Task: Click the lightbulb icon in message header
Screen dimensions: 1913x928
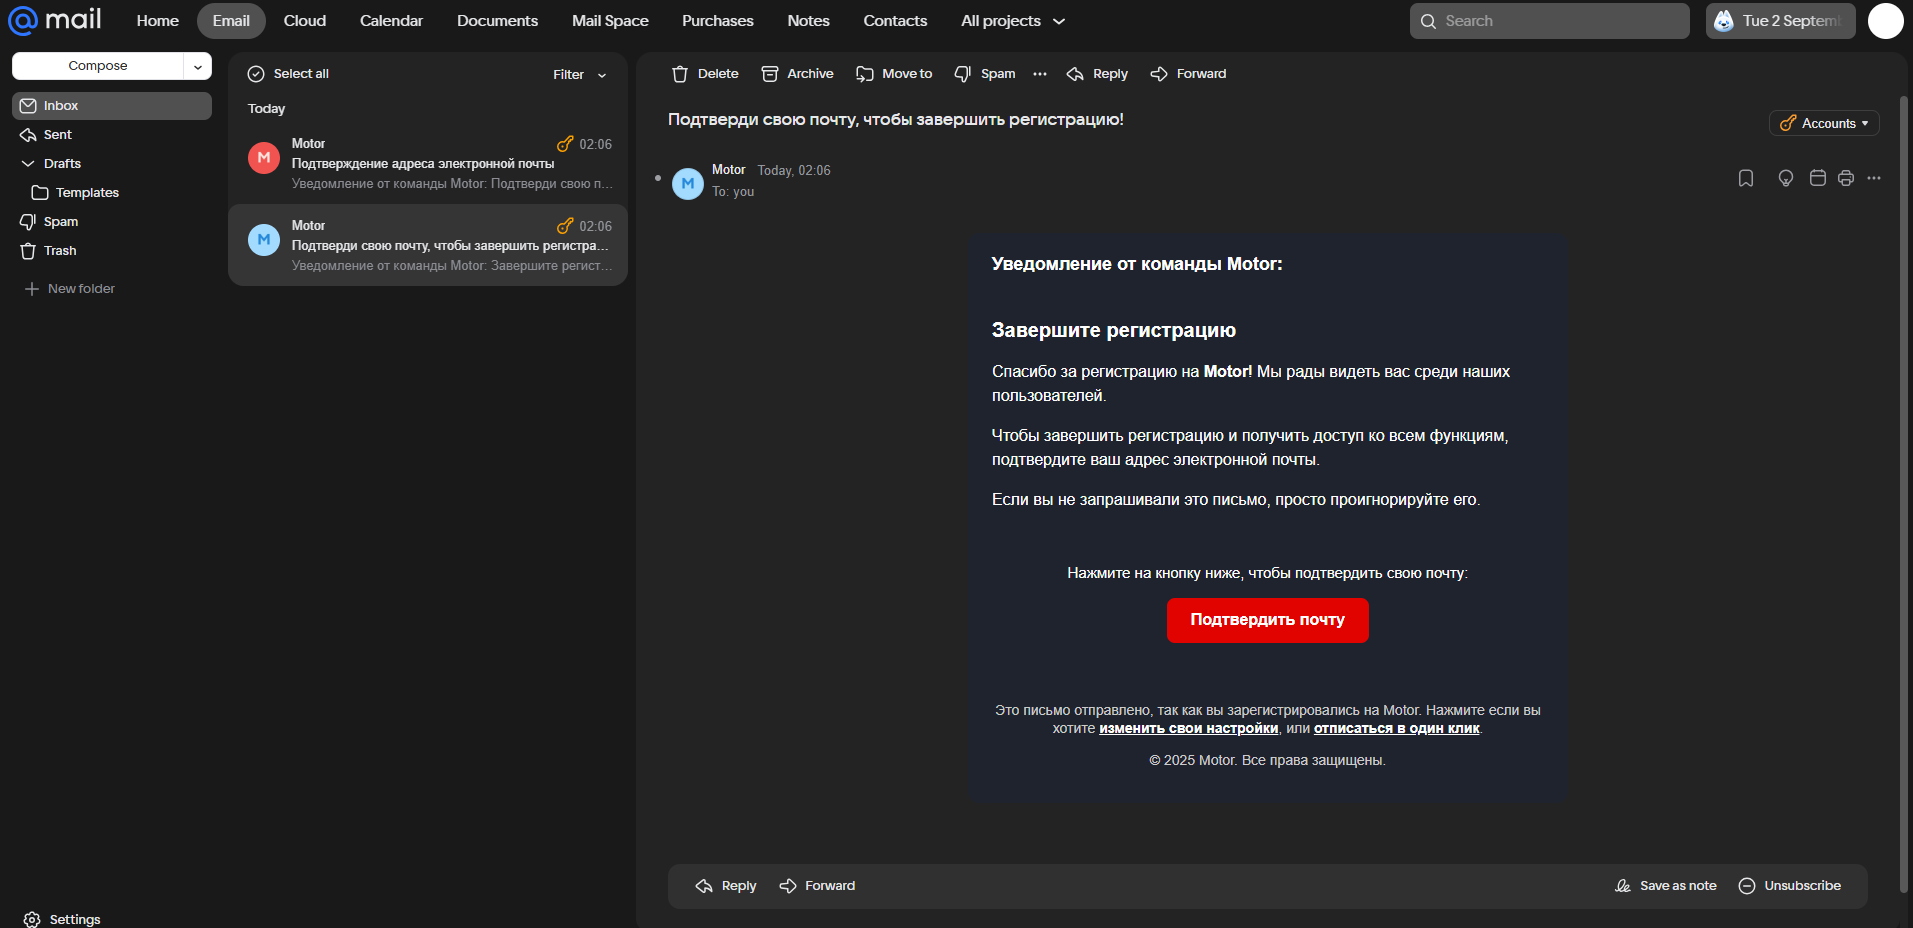Action: 1785,178
